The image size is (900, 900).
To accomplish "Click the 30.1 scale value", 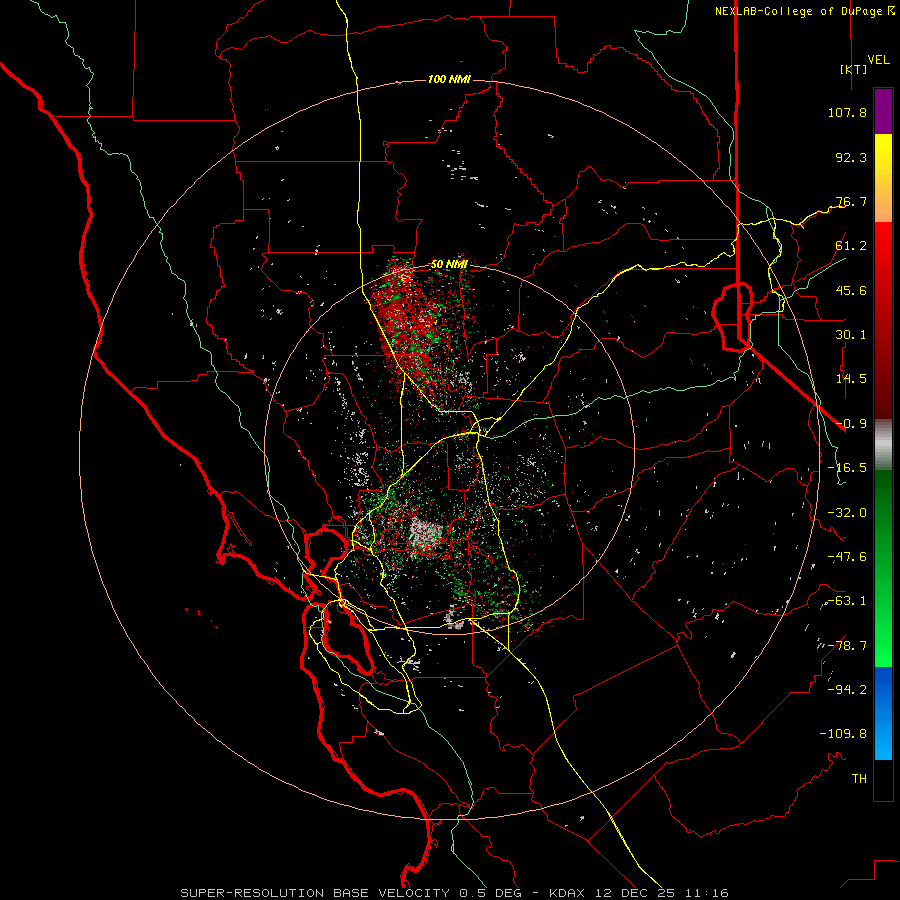I will [x=851, y=335].
